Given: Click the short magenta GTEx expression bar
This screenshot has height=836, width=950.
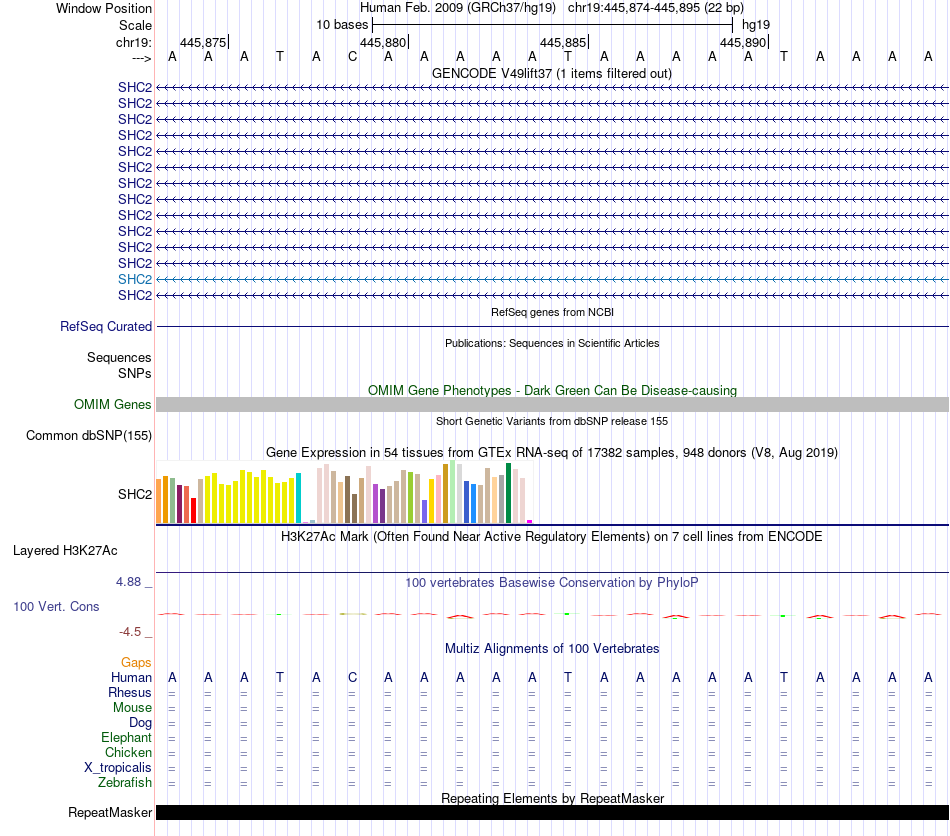Looking at the screenshot, I should click(x=530, y=521).
